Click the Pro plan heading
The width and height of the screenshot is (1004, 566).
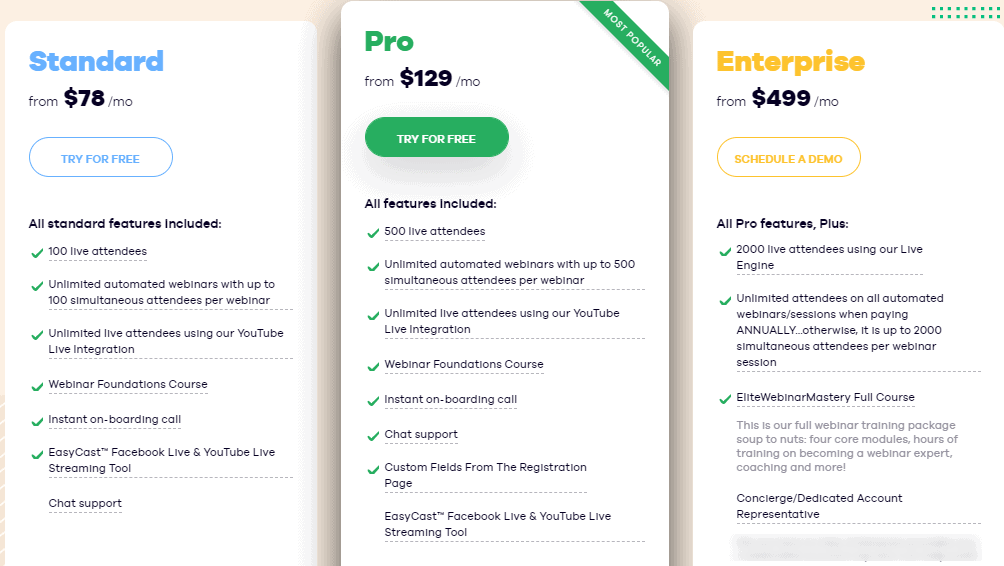[389, 42]
